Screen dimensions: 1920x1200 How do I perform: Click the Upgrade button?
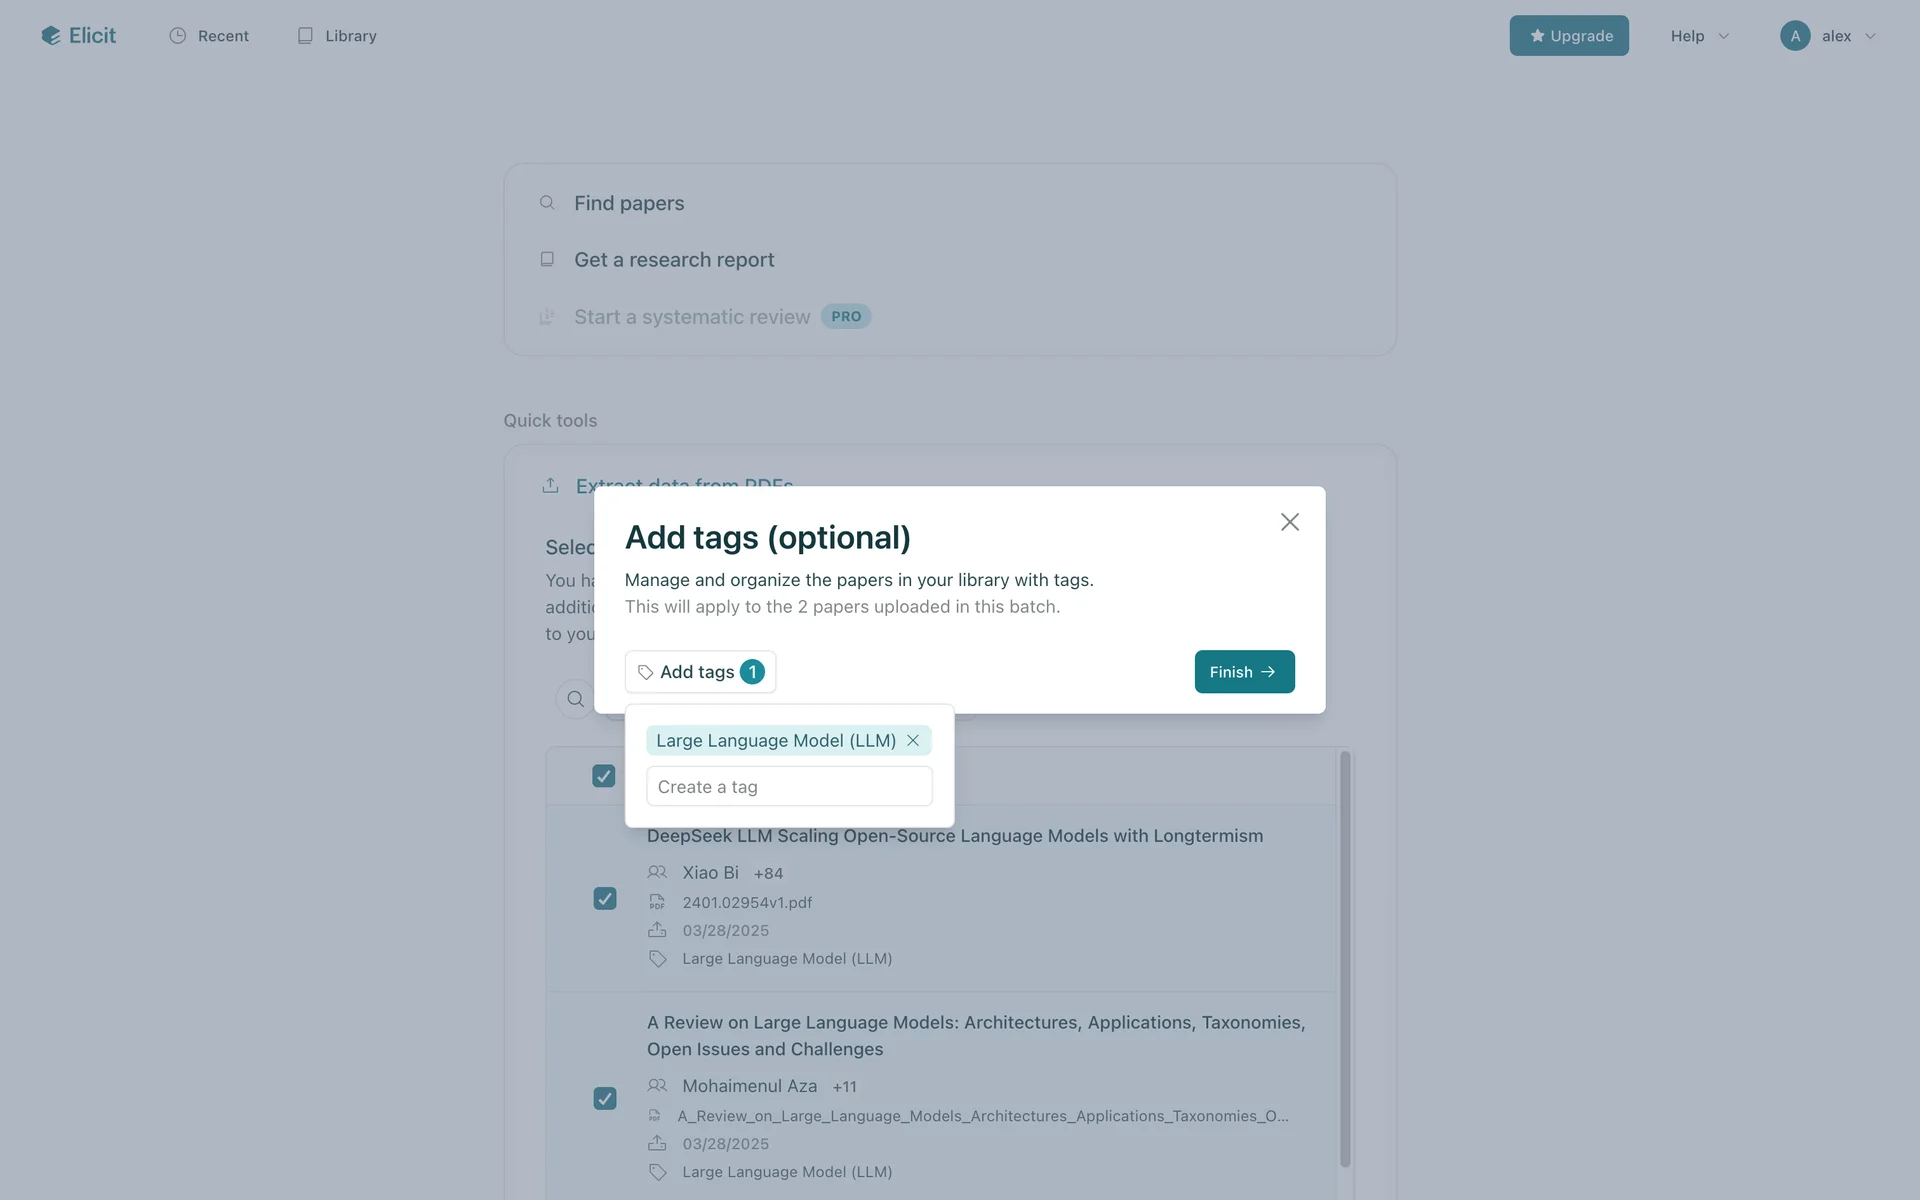click(x=1568, y=36)
